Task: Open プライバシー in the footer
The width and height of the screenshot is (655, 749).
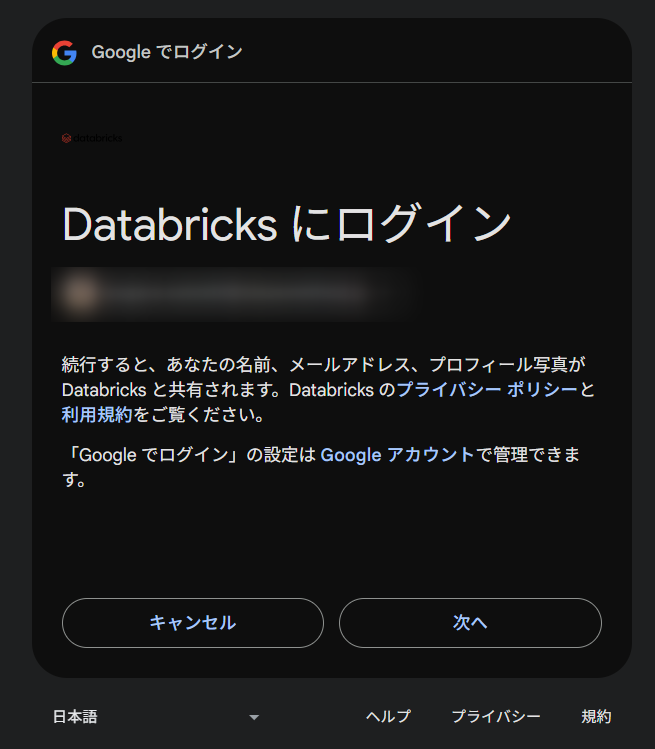Action: click(496, 717)
